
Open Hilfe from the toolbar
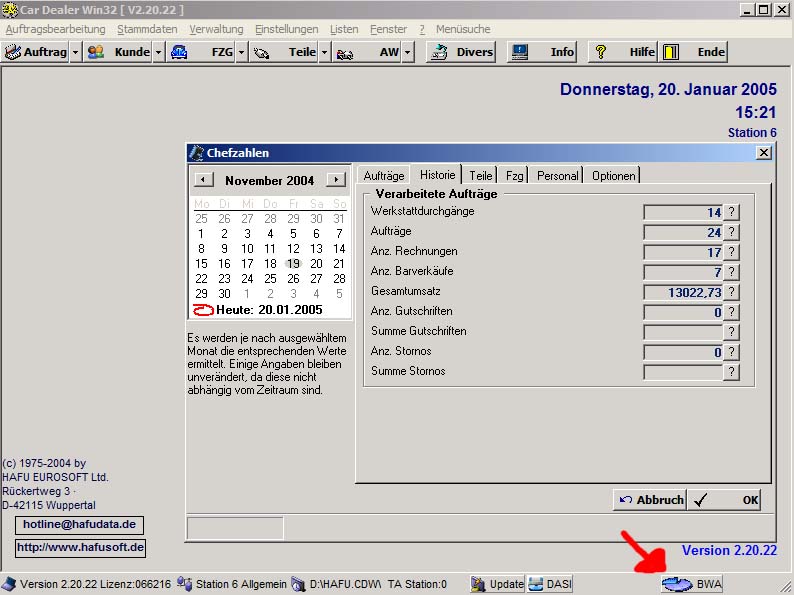pos(601,52)
